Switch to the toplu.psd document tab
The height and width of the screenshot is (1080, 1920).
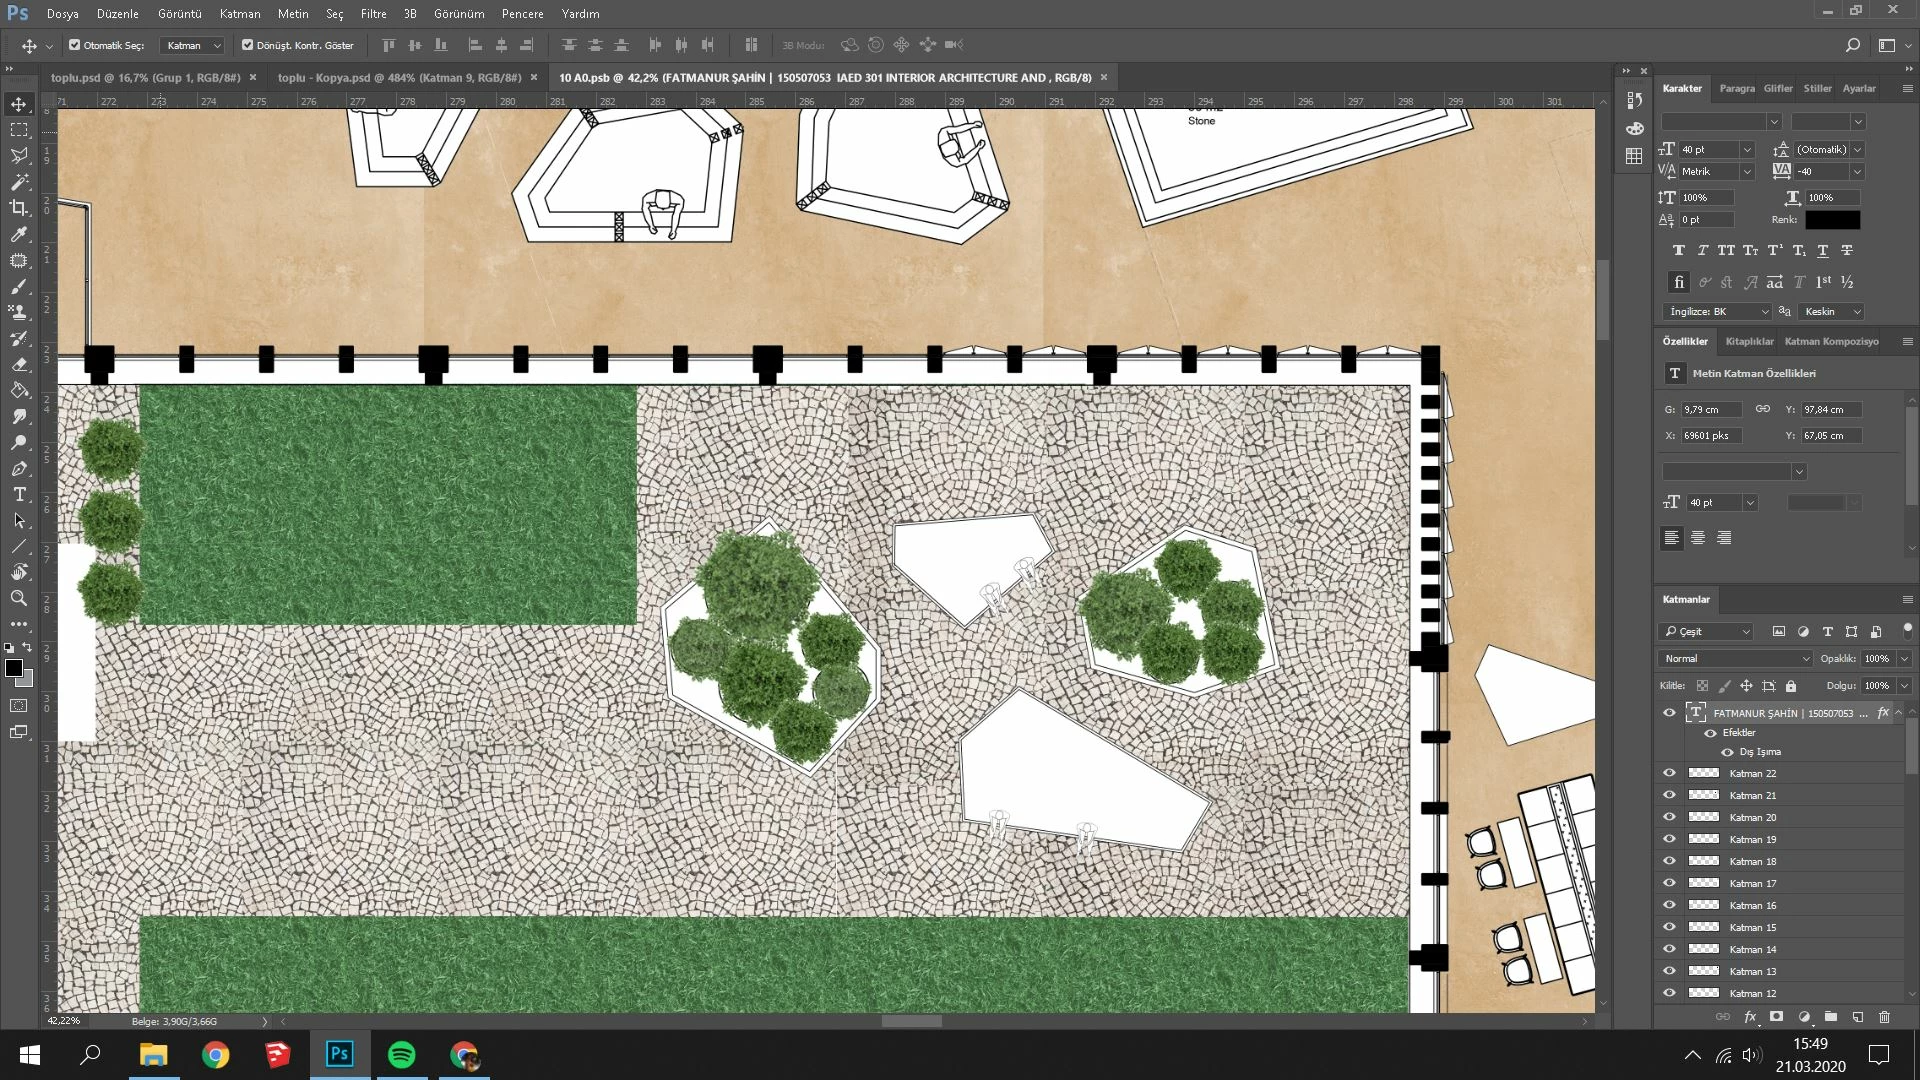[145, 77]
